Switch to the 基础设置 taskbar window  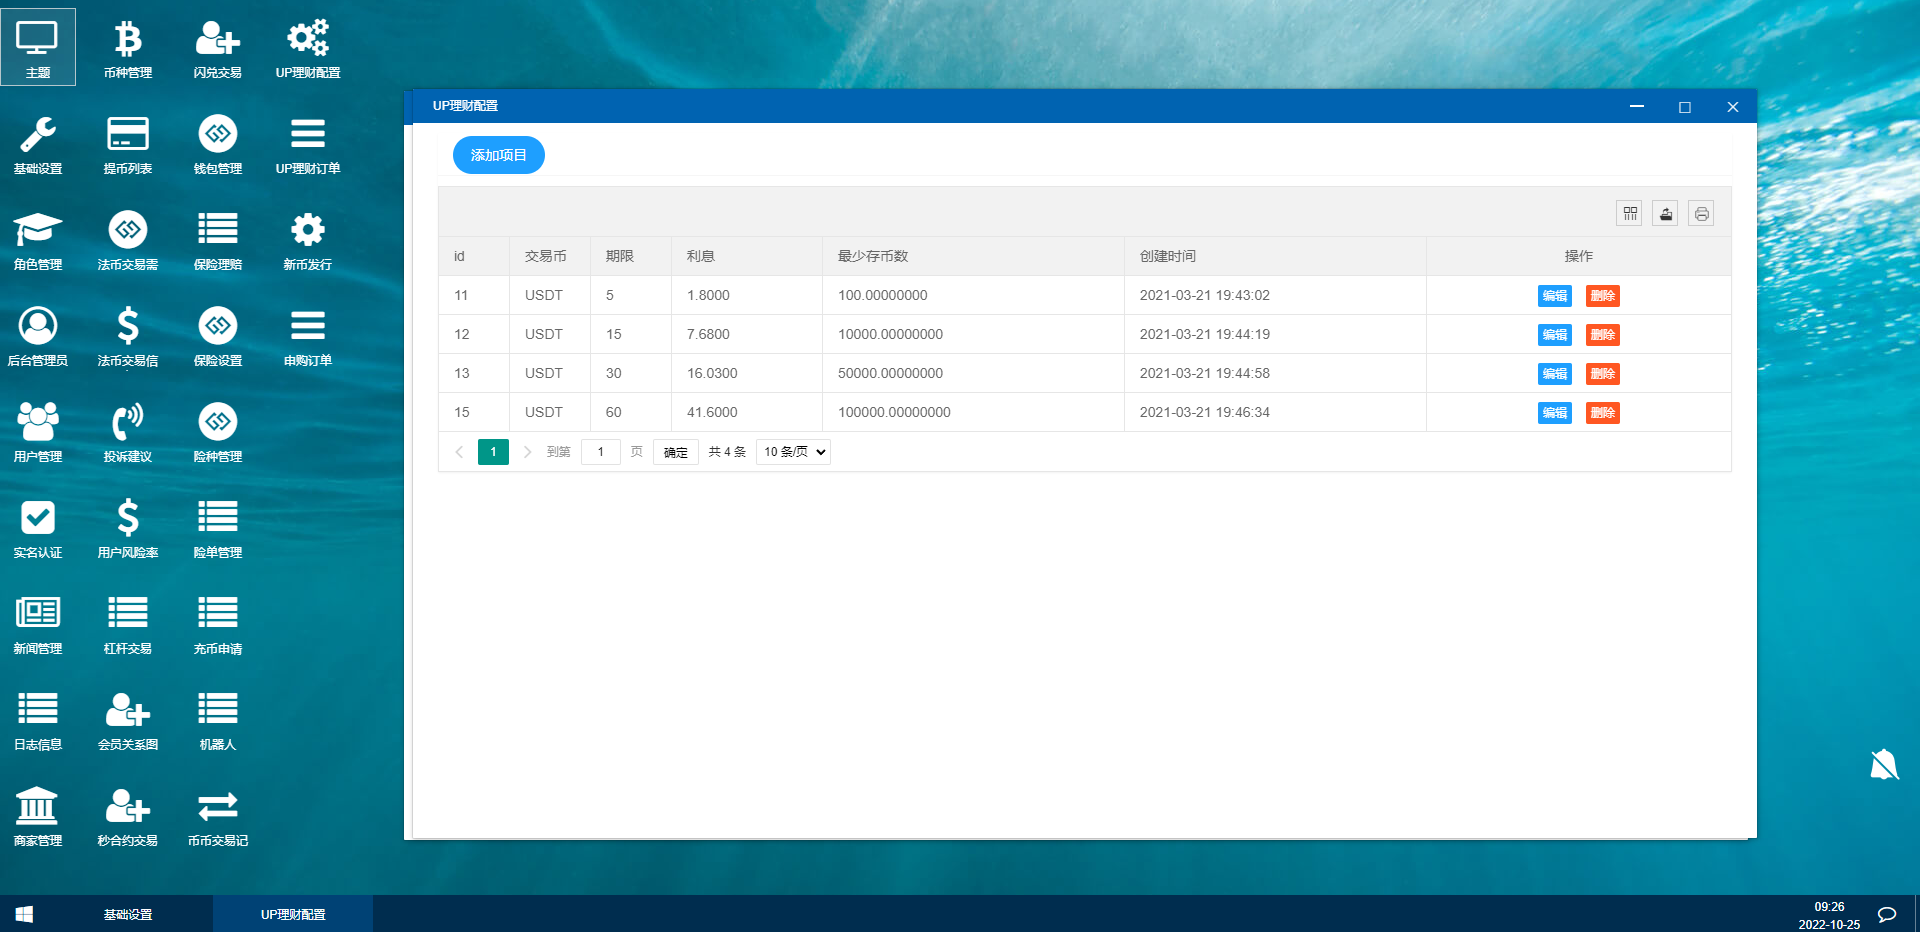point(128,913)
